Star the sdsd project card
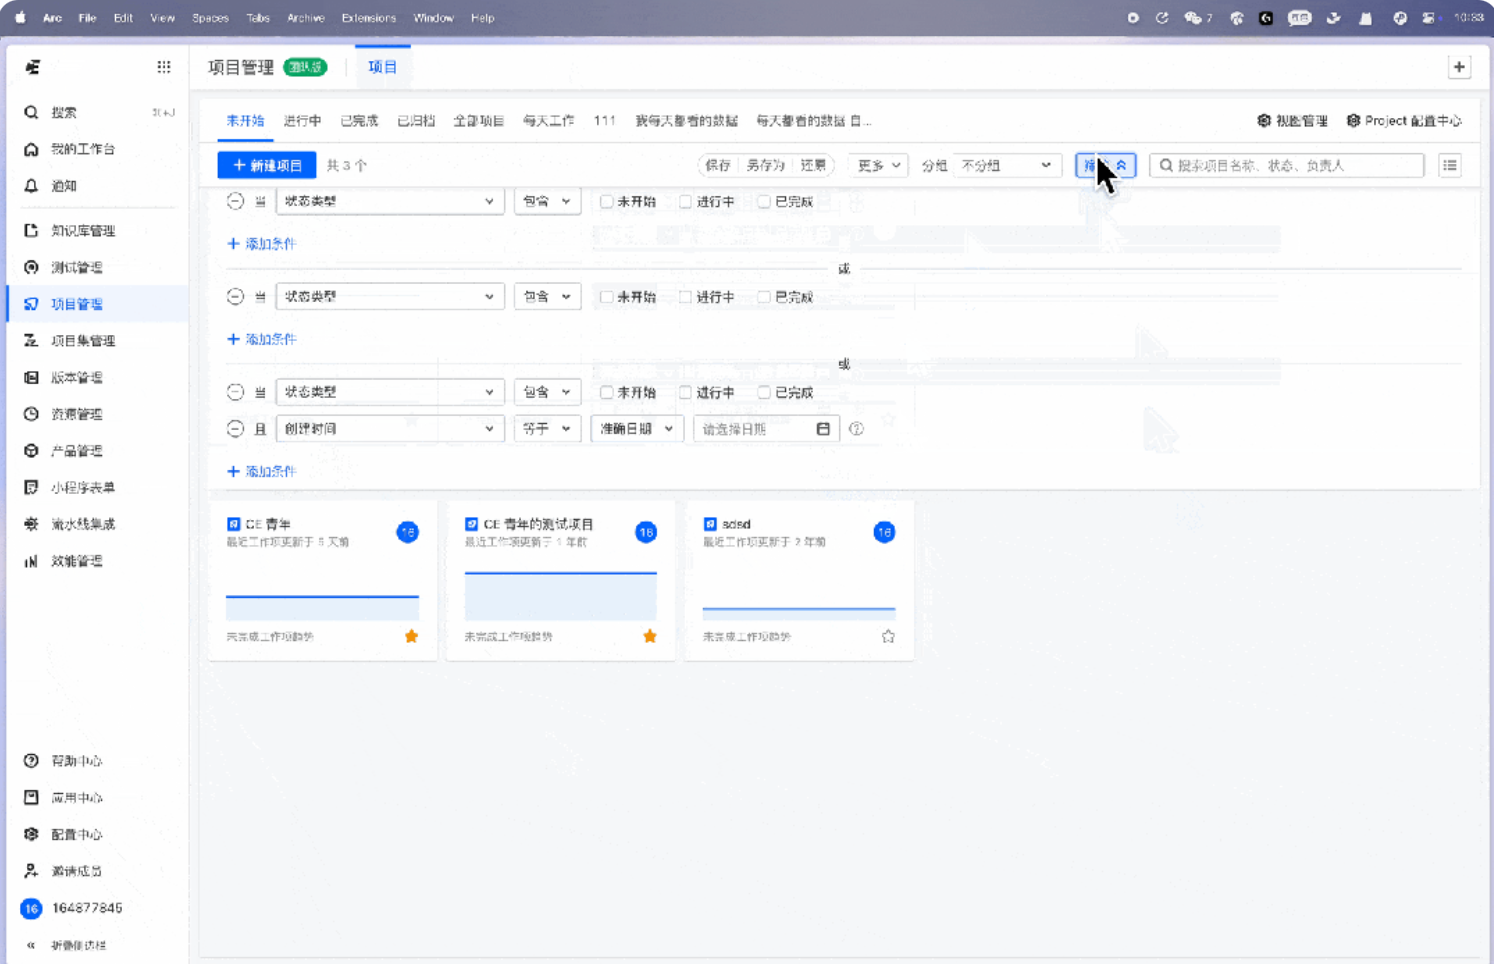This screenshot has height=964, width=1494. point(888,637)
